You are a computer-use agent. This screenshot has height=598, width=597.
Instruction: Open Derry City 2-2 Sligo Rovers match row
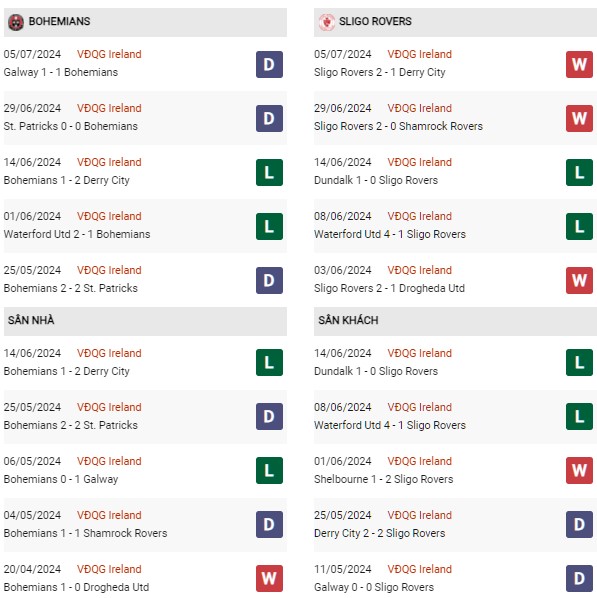pyautogui.click(x=455, y=524)
